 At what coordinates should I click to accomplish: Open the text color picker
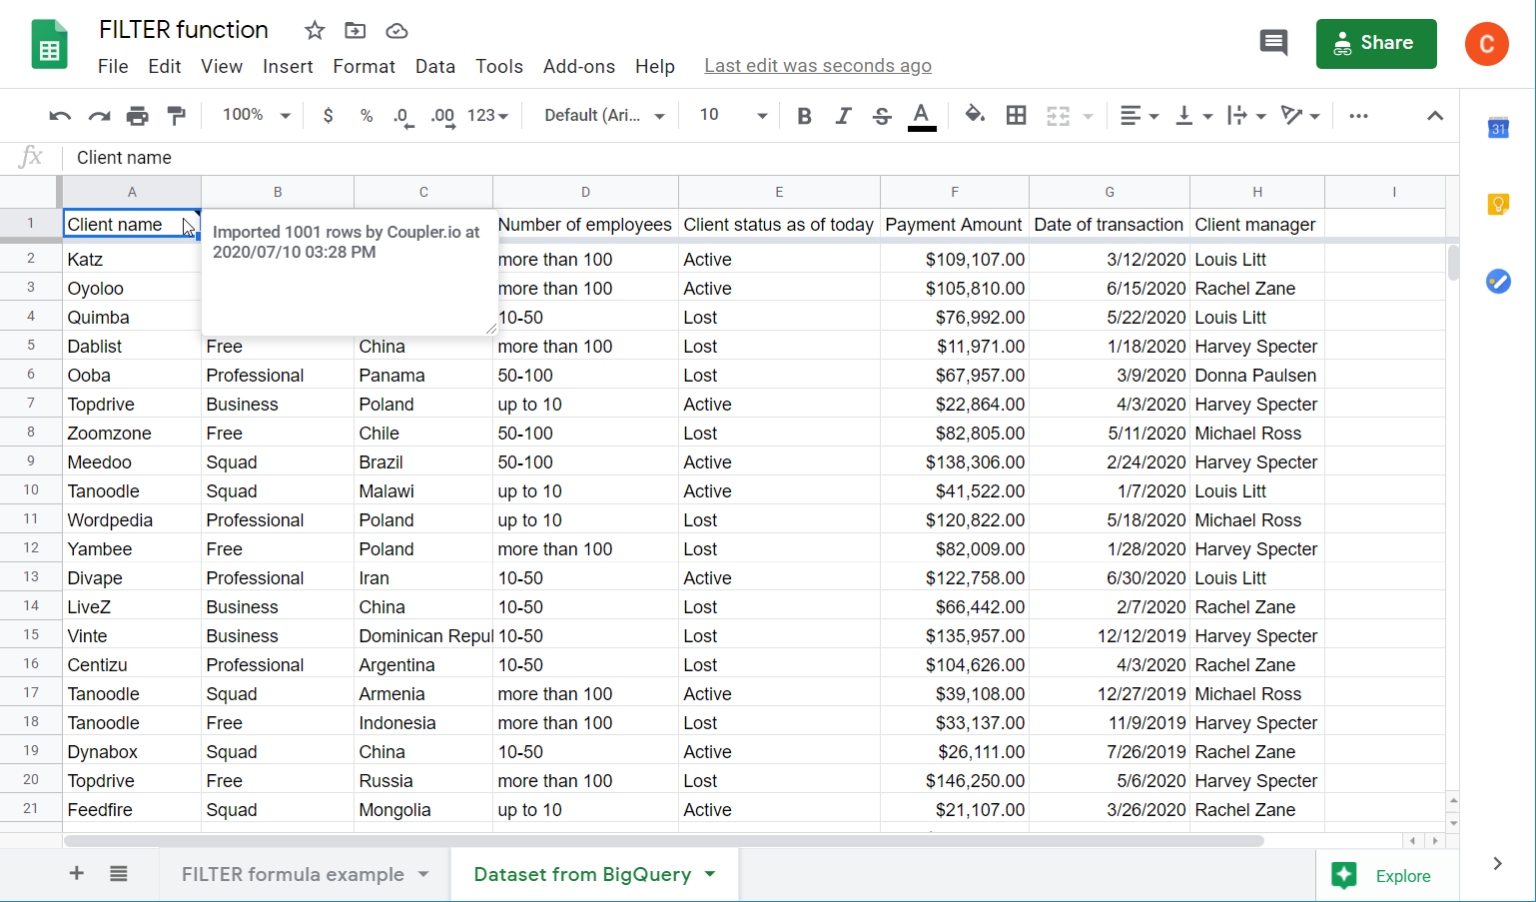pyautogui.click(x=921, y=115)
